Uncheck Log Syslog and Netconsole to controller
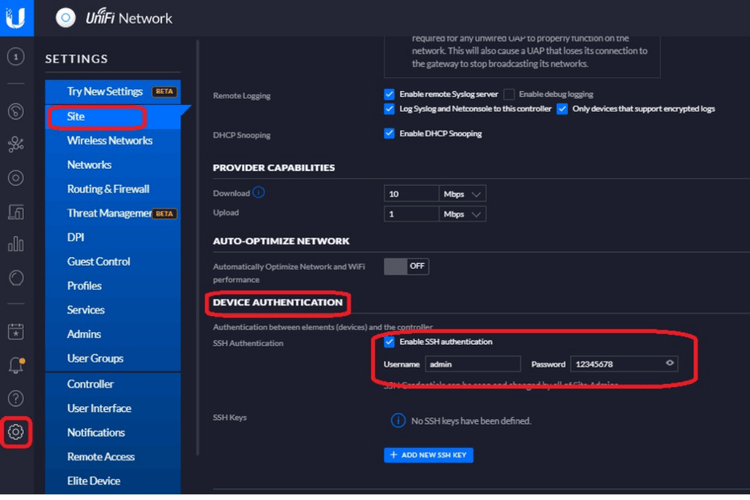Viewport: 750px width, 500px height. point(389,109)
